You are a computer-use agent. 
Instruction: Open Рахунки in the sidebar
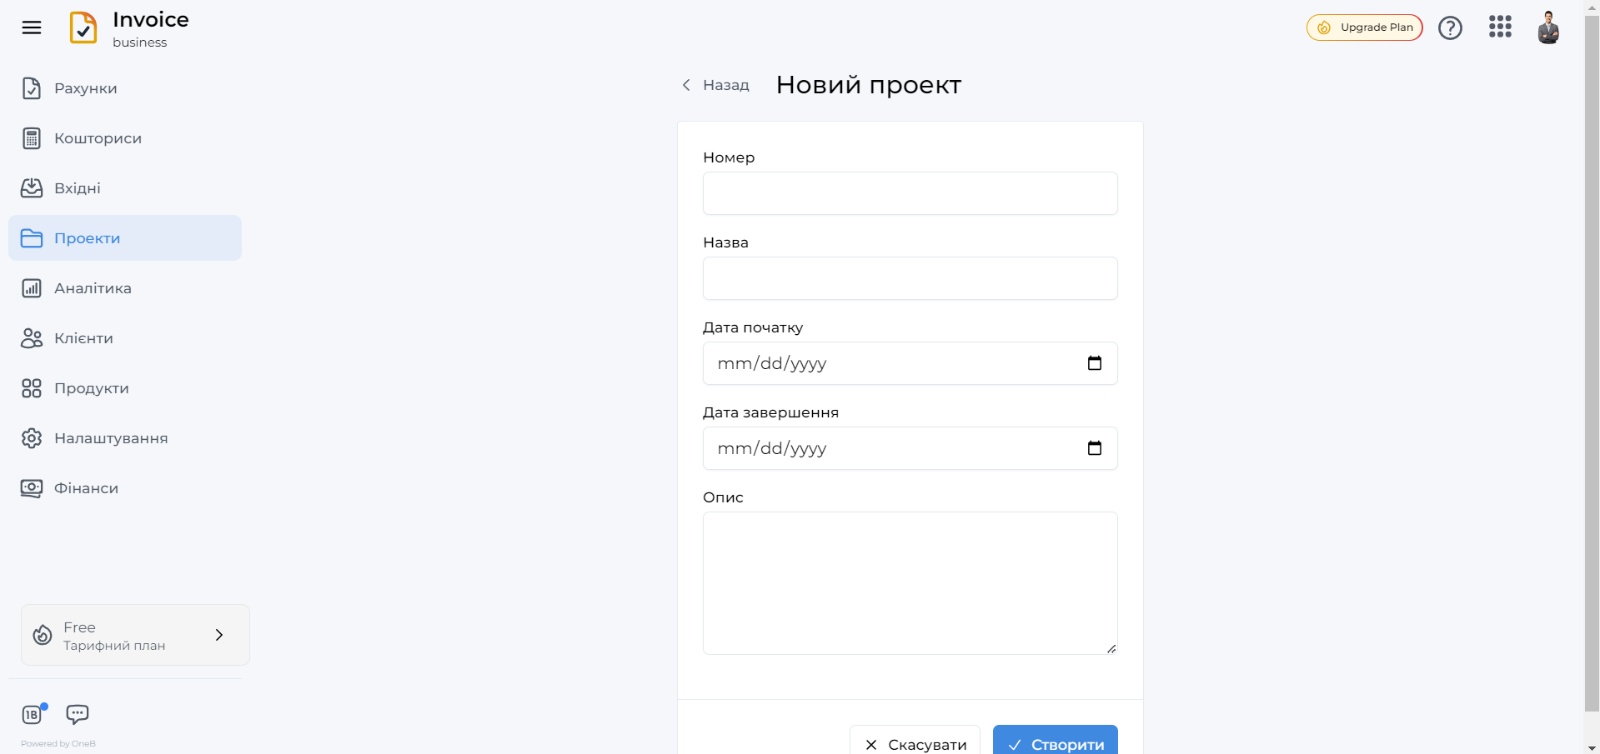coord(85,88)
